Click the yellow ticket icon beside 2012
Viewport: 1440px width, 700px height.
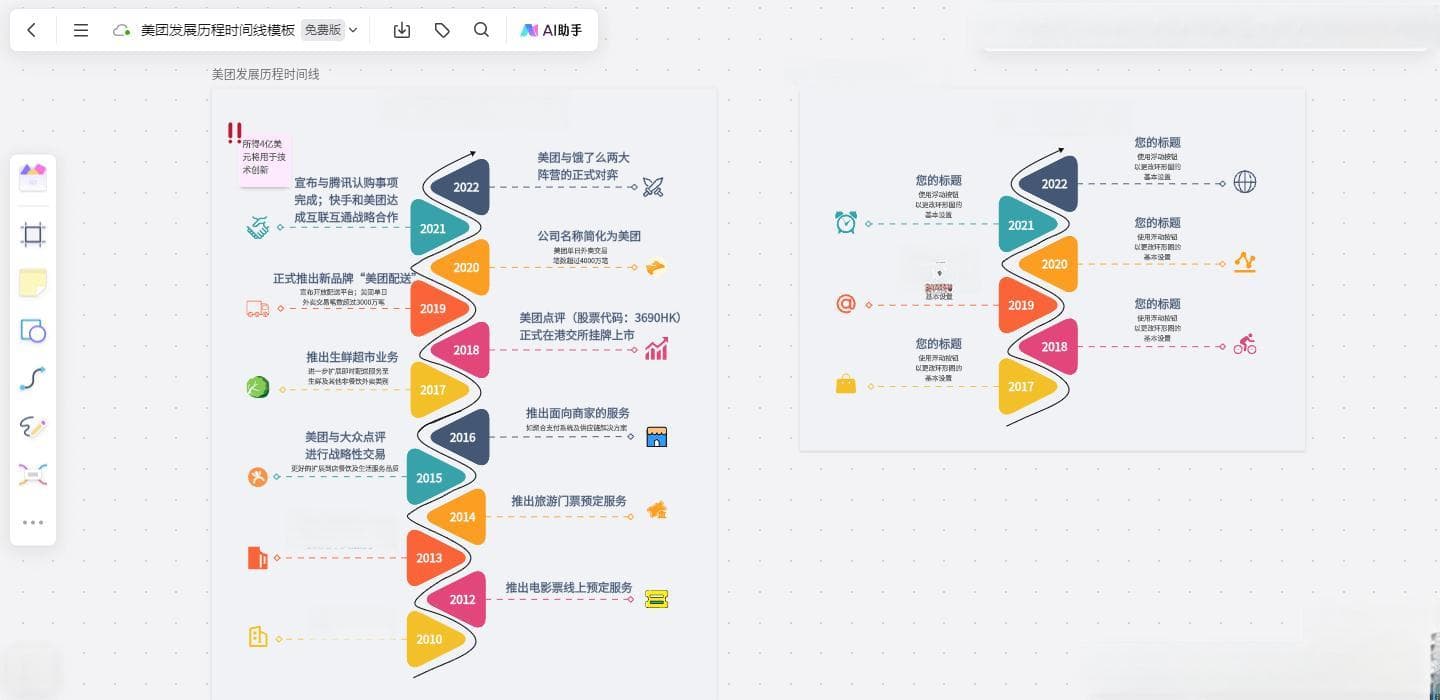[x=656, y=599]
